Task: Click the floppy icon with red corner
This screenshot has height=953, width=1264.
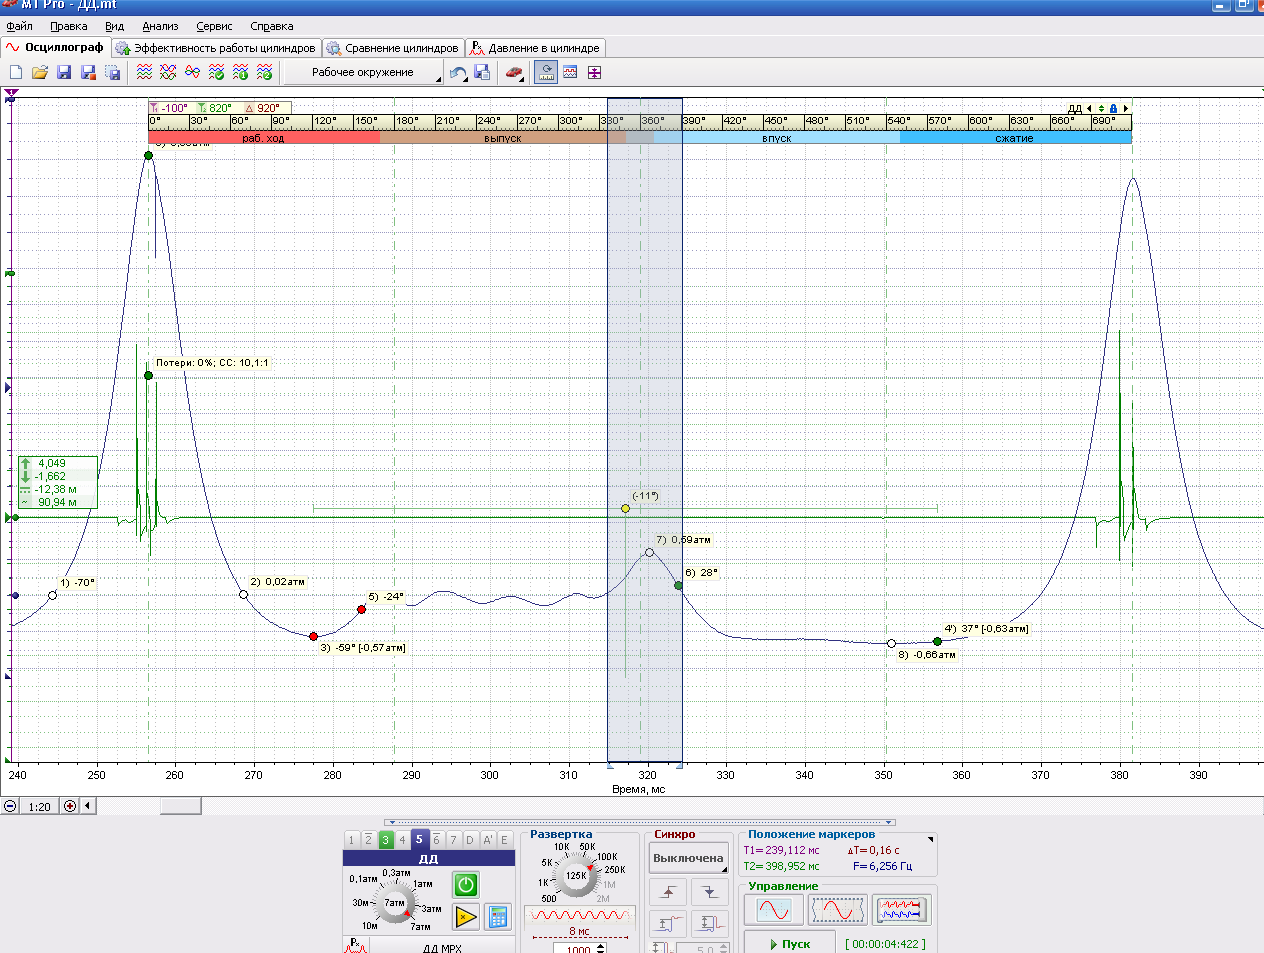Action: [88, 72]
